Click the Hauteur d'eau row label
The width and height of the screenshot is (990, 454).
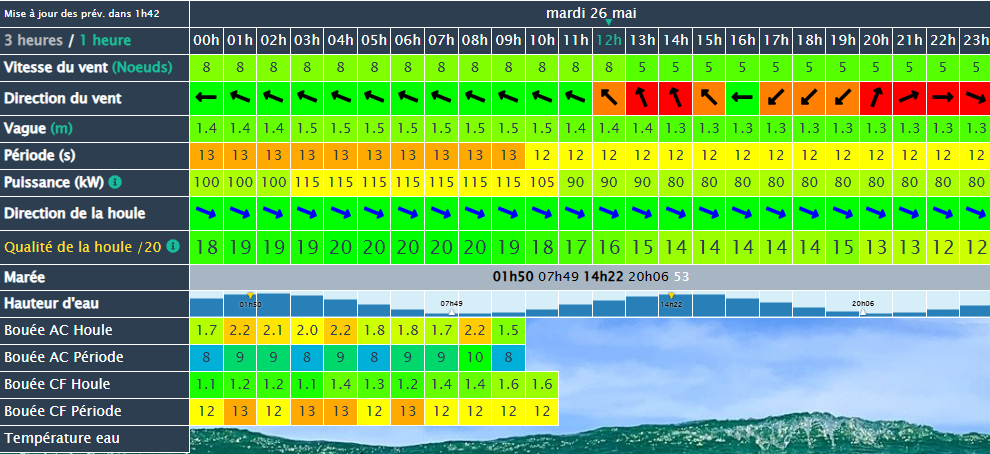click(51, 304)
